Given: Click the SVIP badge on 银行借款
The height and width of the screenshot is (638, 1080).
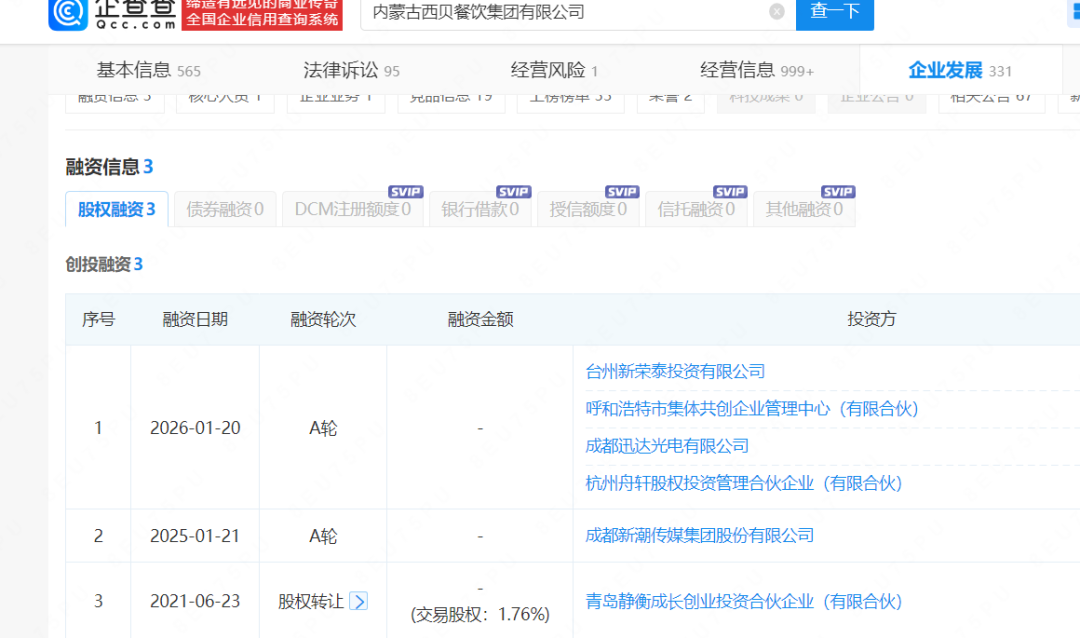Looking at the screenshot, I should click(x=512, y=191).
